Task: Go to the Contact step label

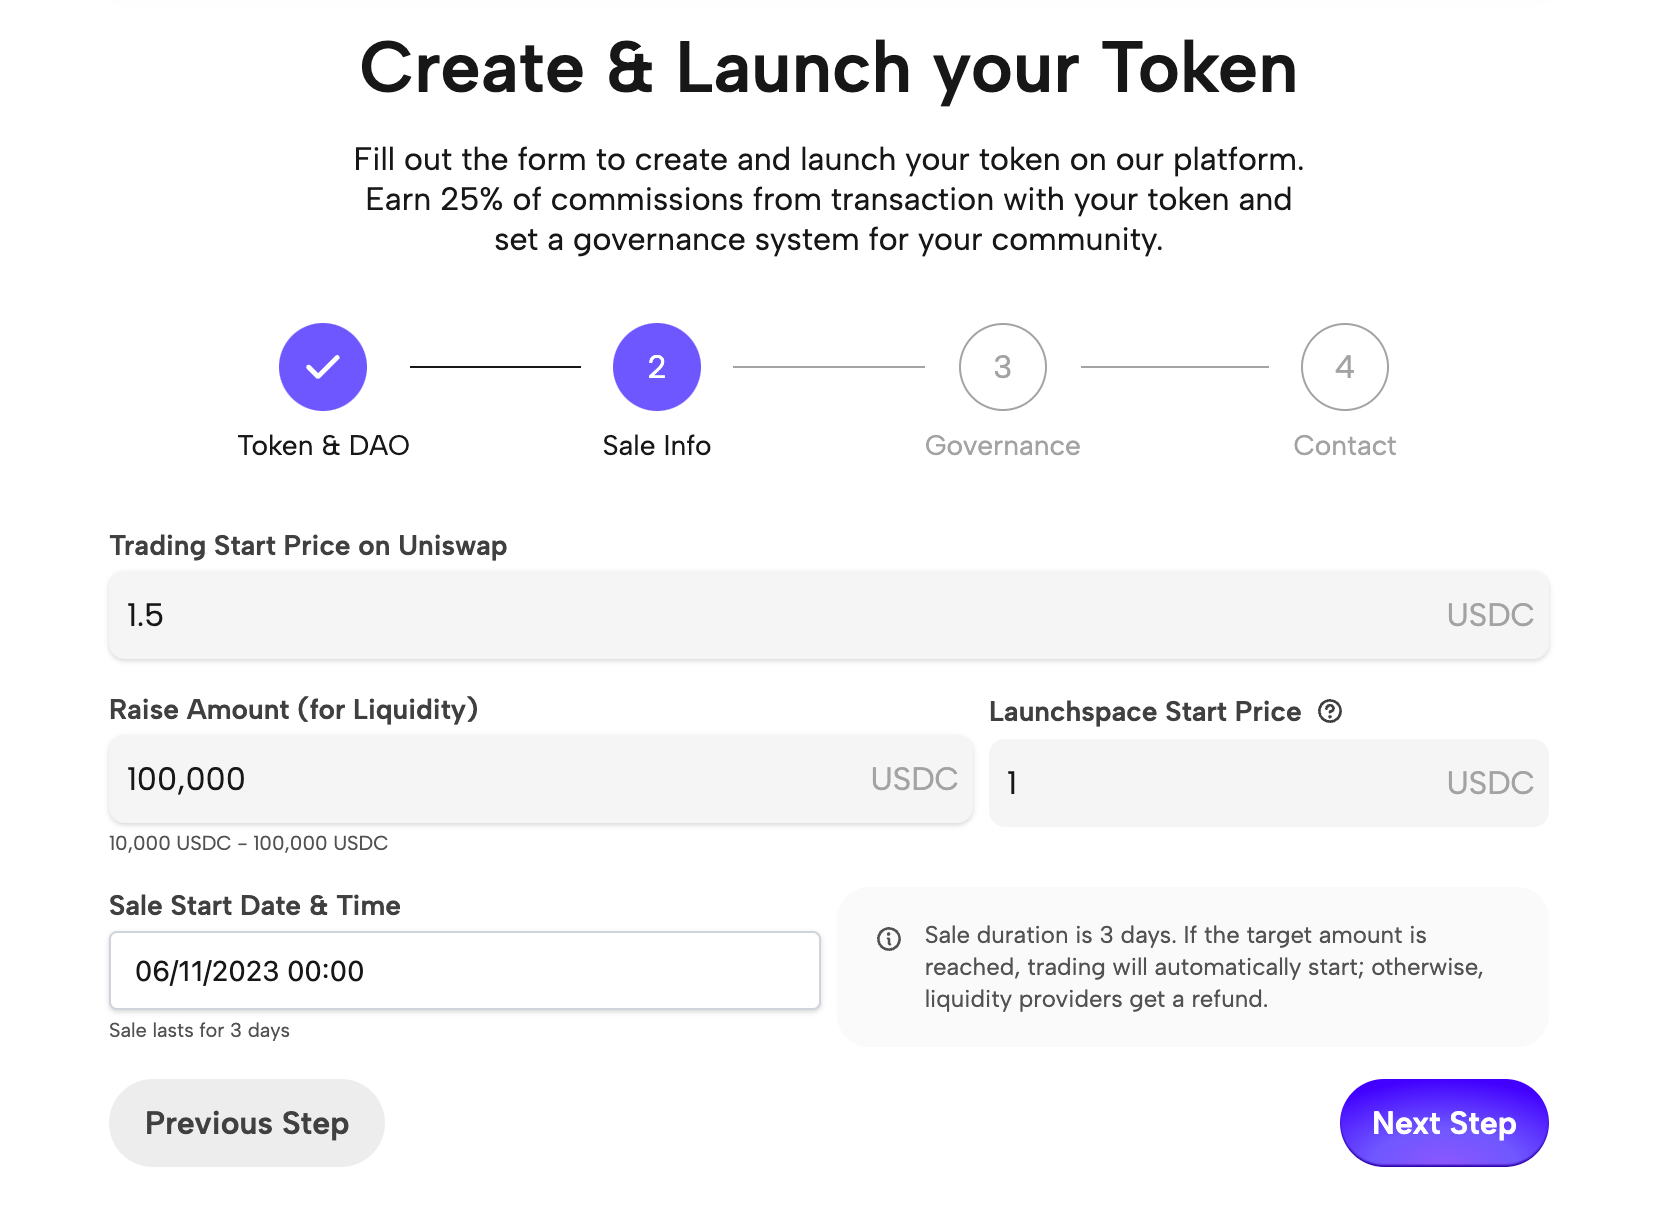Action: [x=1344, y=446]
